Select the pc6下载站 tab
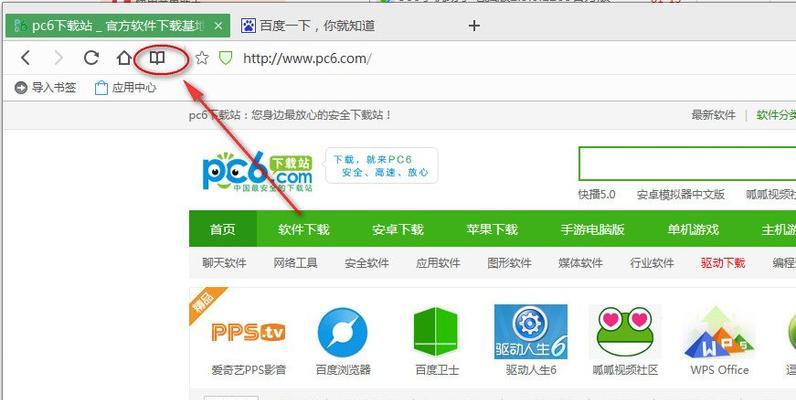The height and width of the screenshot is (400, 796). tap(118, 25)
